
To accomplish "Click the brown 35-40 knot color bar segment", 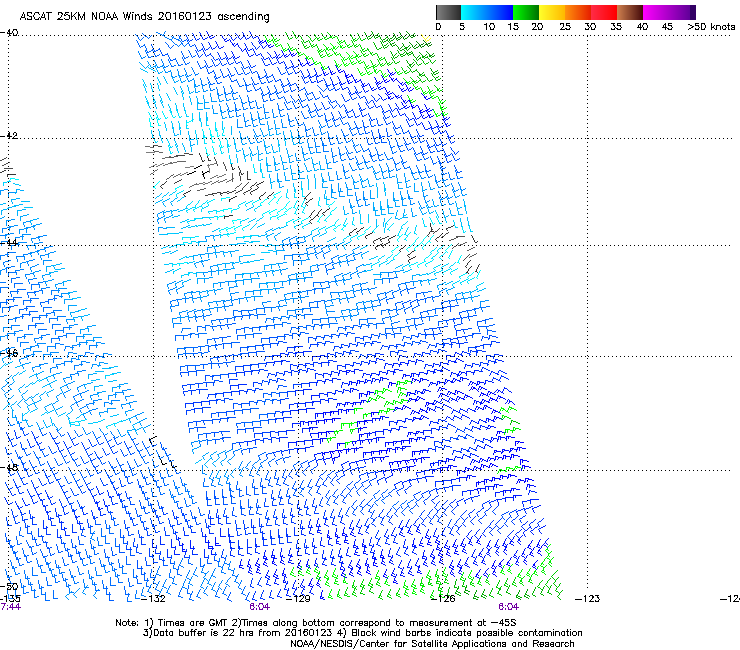I will pos(630,12).
